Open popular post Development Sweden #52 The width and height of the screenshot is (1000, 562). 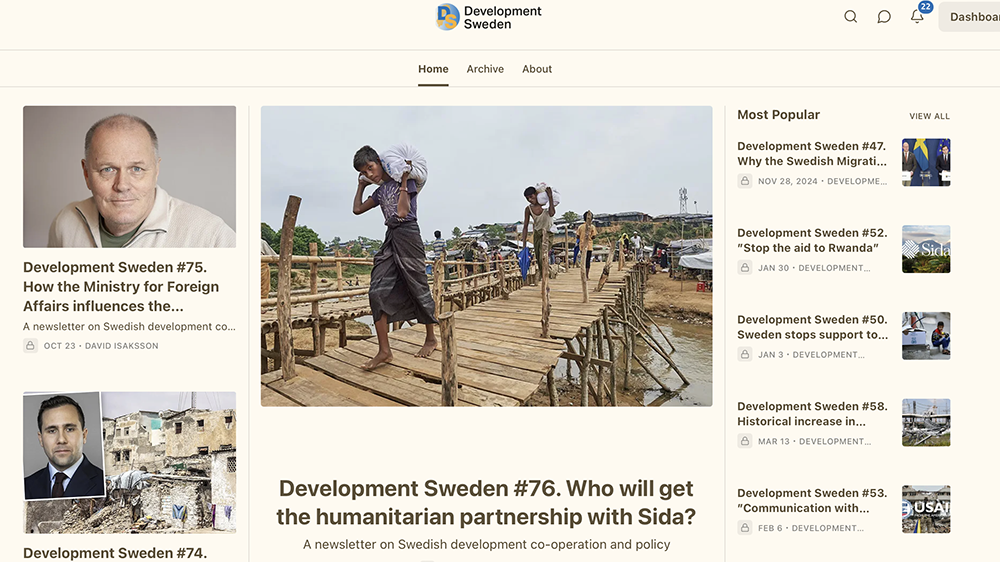(812, 240)
